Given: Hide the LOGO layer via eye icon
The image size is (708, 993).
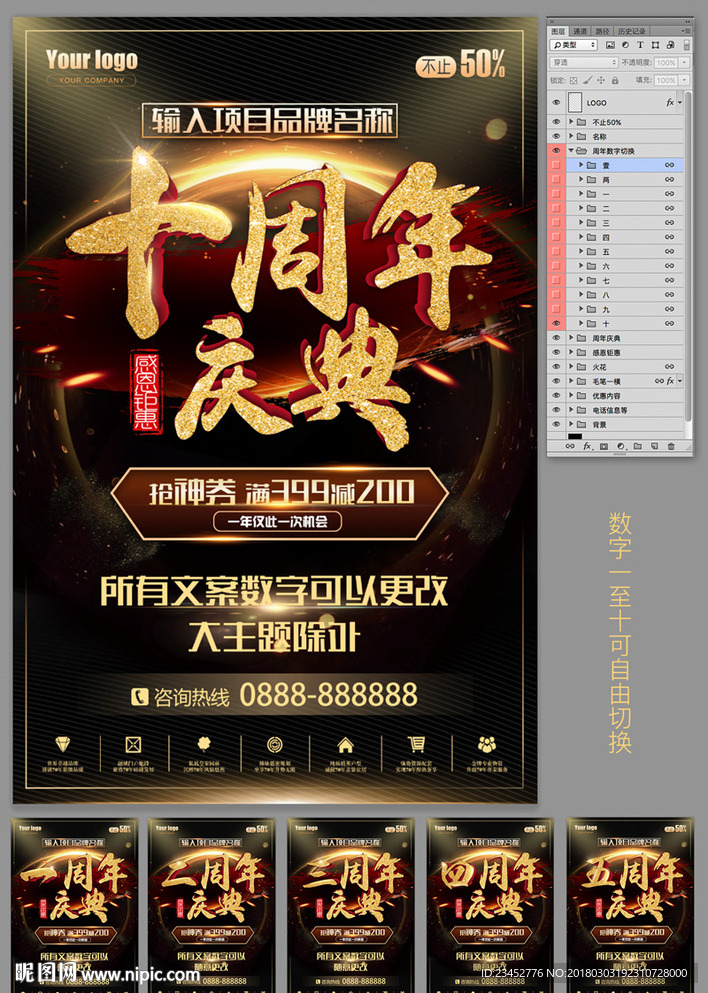Looking at the screenshot, I should click(557, 102).
